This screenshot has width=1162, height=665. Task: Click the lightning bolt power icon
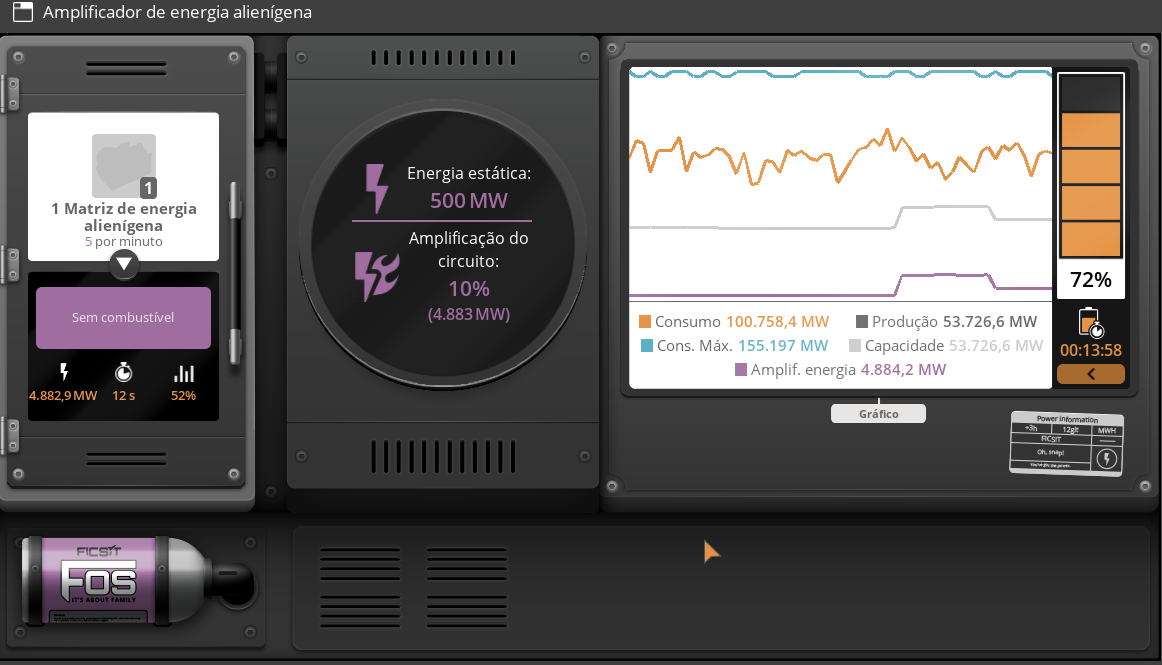tap(64, 372)
